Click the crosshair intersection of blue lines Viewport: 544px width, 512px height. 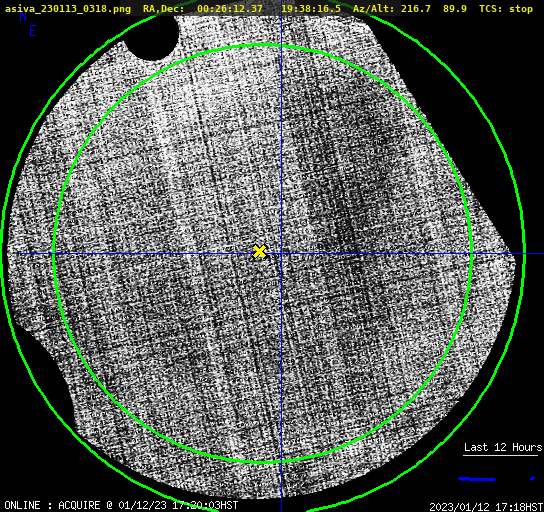coord(281,254)
